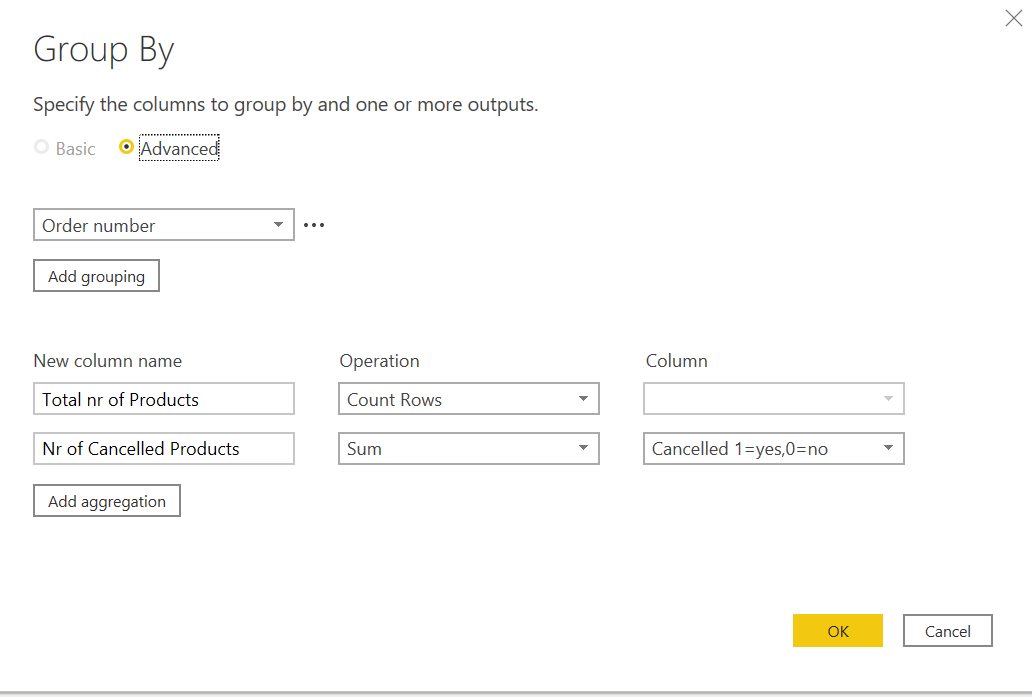The image size is (1032, 697).
Task: Open the Sum operation dropdown
Action: point(469,449)
